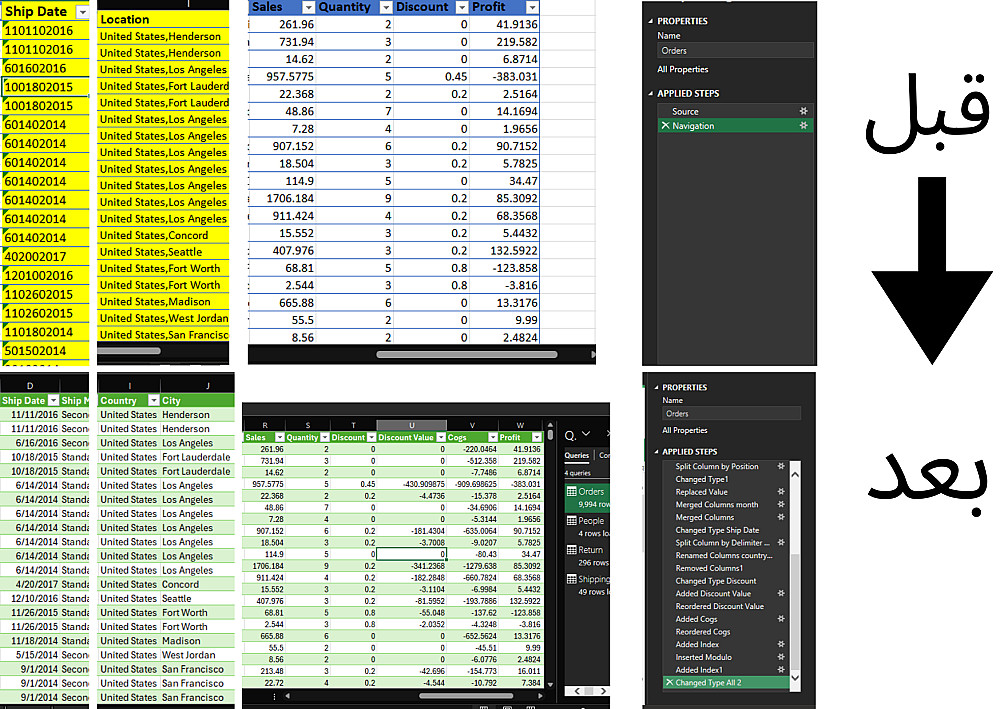Image resolution: width=1000 pixels, height=709 pixels.
Task: Click the Shipping query table icon
Action: (x=572, y=579)
